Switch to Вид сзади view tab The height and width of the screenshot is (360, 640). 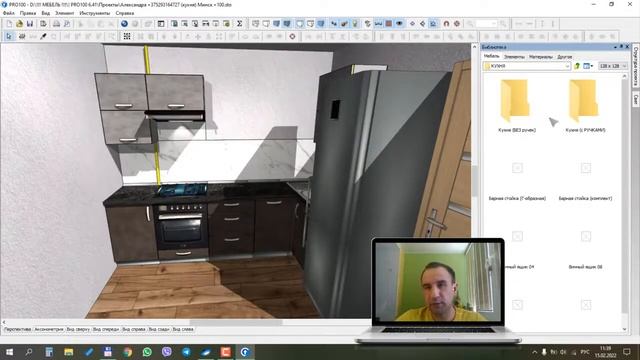[x=159, y=329]
